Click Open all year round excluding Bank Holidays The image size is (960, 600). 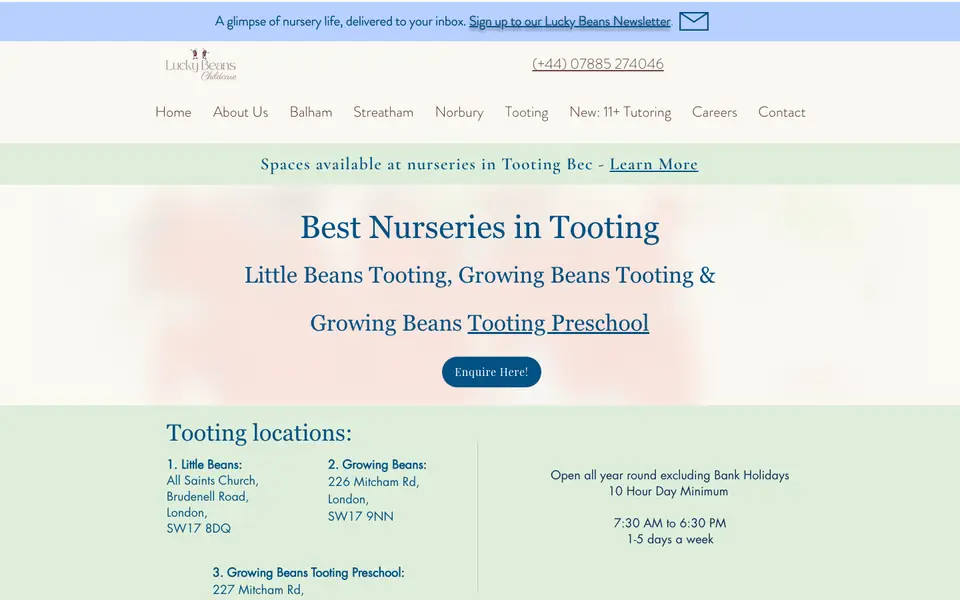(670, 475)
